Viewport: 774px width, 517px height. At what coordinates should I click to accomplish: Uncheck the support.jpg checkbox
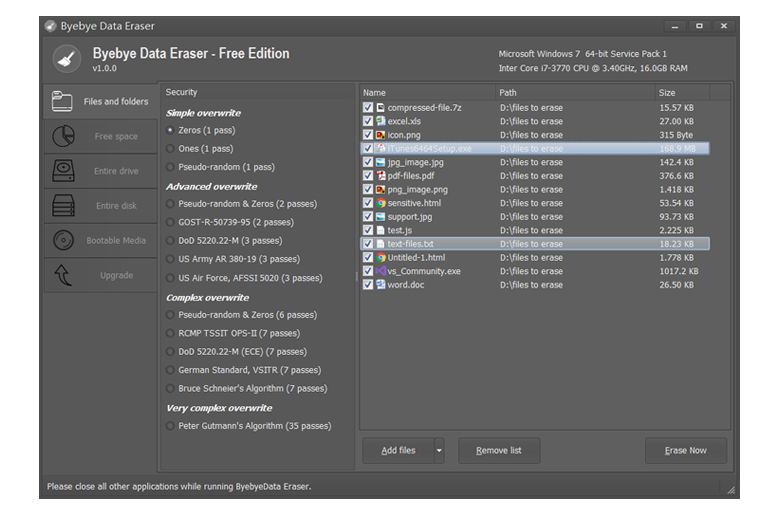(368, 217)
